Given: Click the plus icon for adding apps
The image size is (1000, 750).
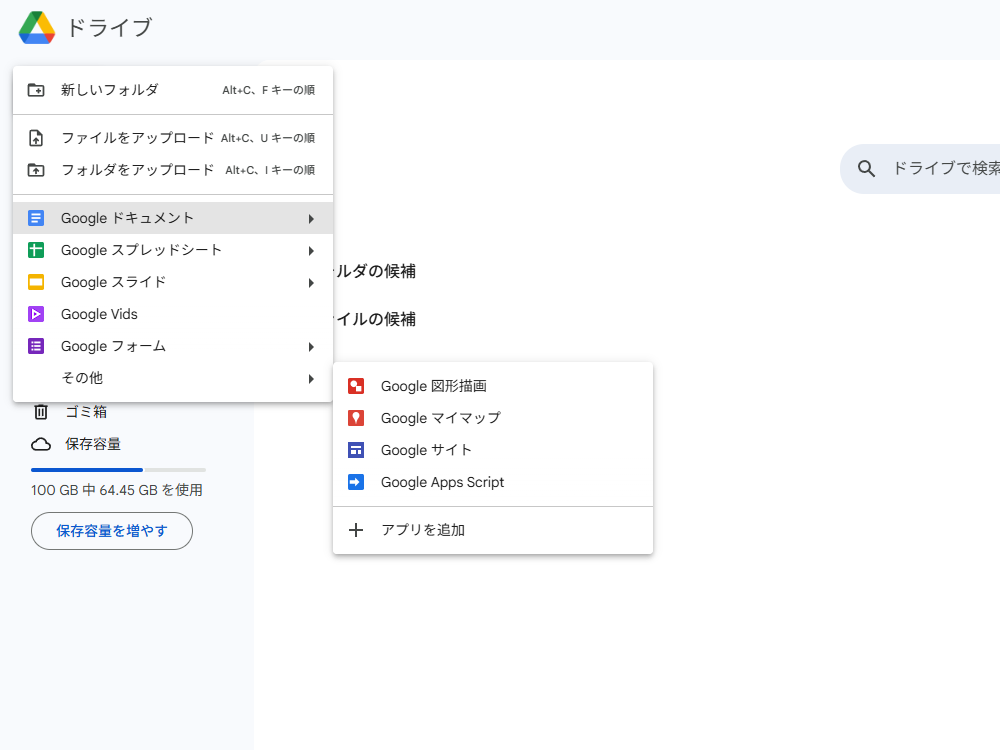Looking at the screenshot, I should 356,530.
